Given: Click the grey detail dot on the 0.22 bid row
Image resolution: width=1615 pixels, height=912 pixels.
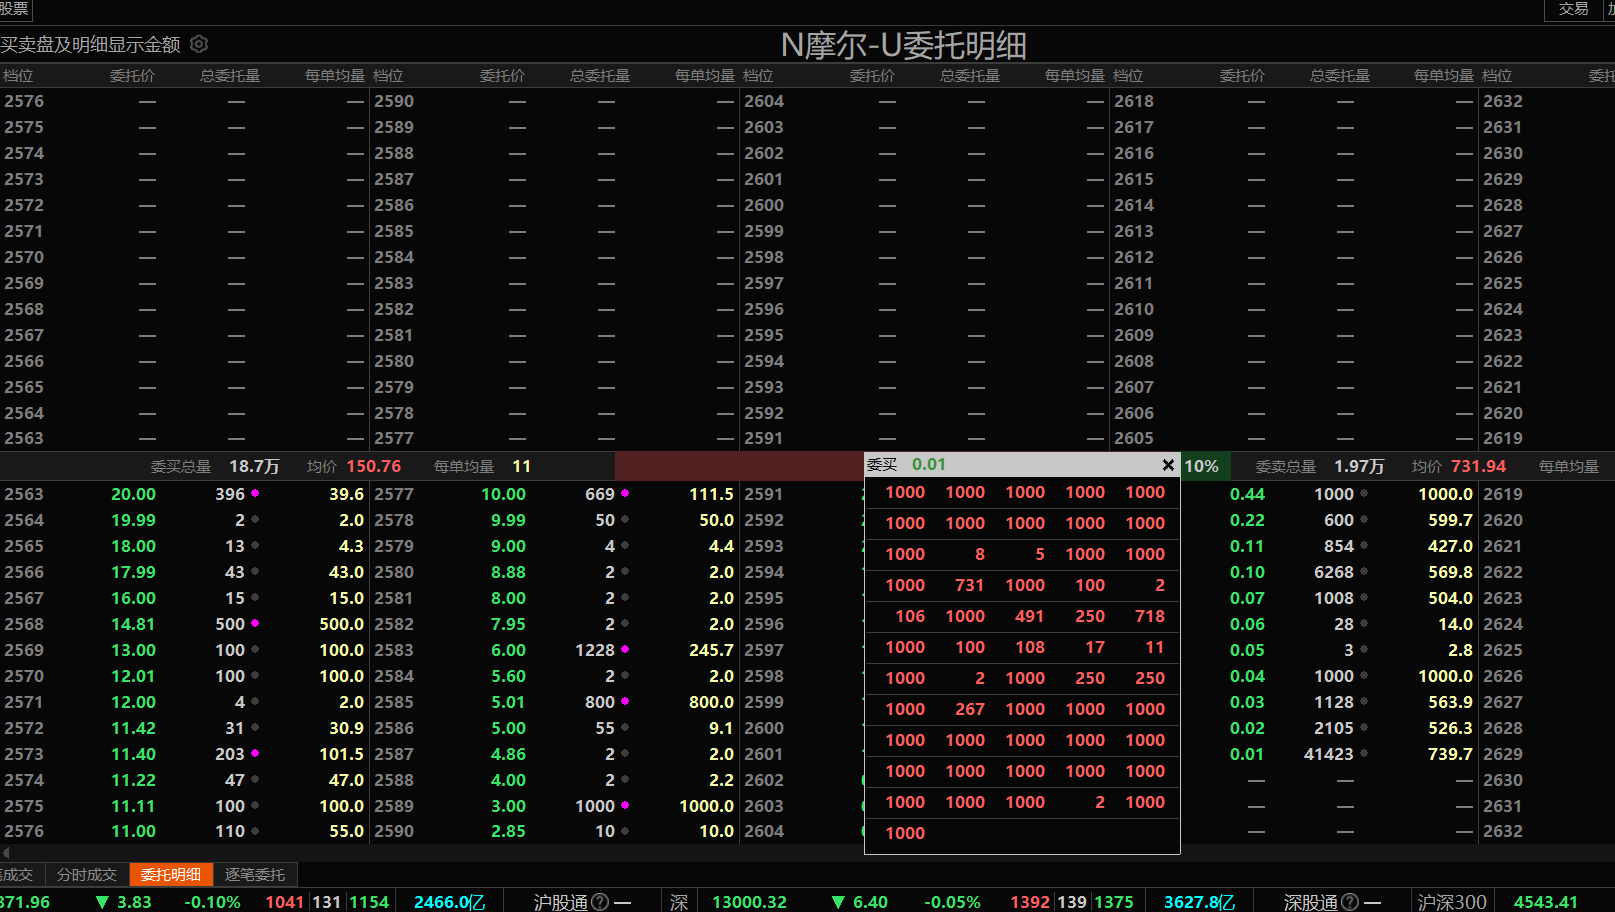Looking at the screenshot, I should click(x=1364, y=519).
